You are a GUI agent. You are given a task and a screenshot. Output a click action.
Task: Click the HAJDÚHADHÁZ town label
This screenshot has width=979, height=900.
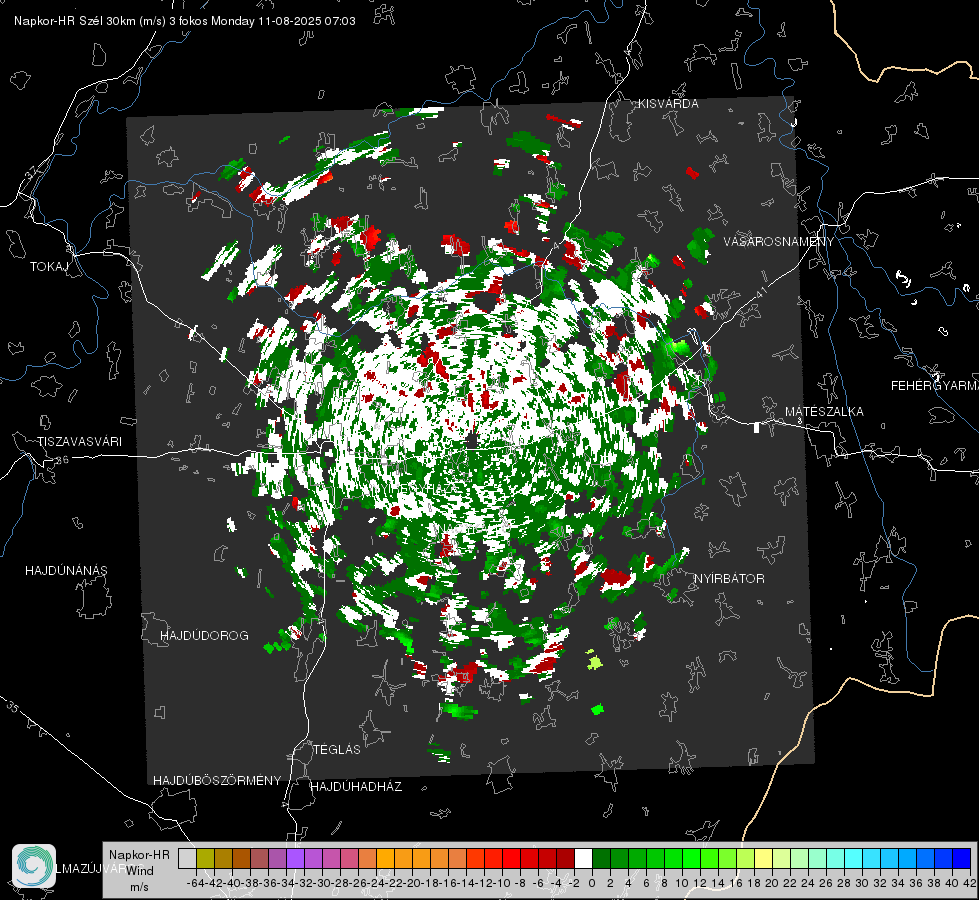coord(356,786)
